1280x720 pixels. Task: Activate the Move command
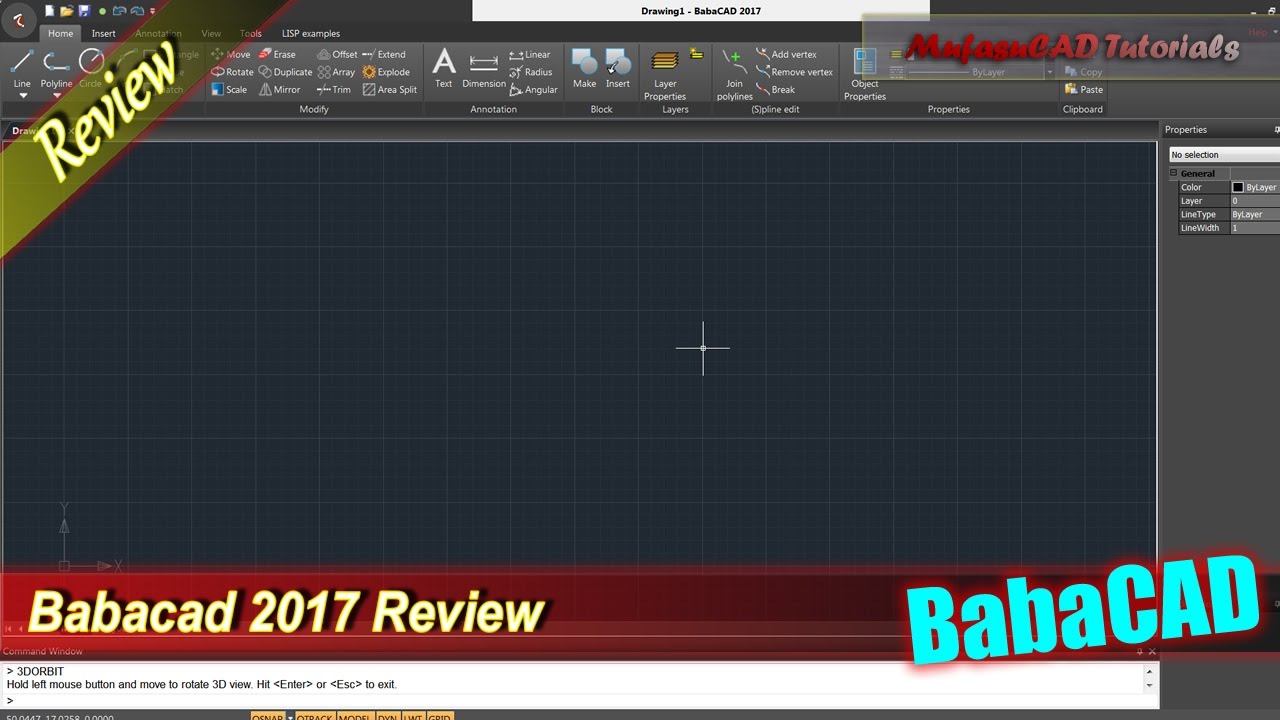(231, 55)
